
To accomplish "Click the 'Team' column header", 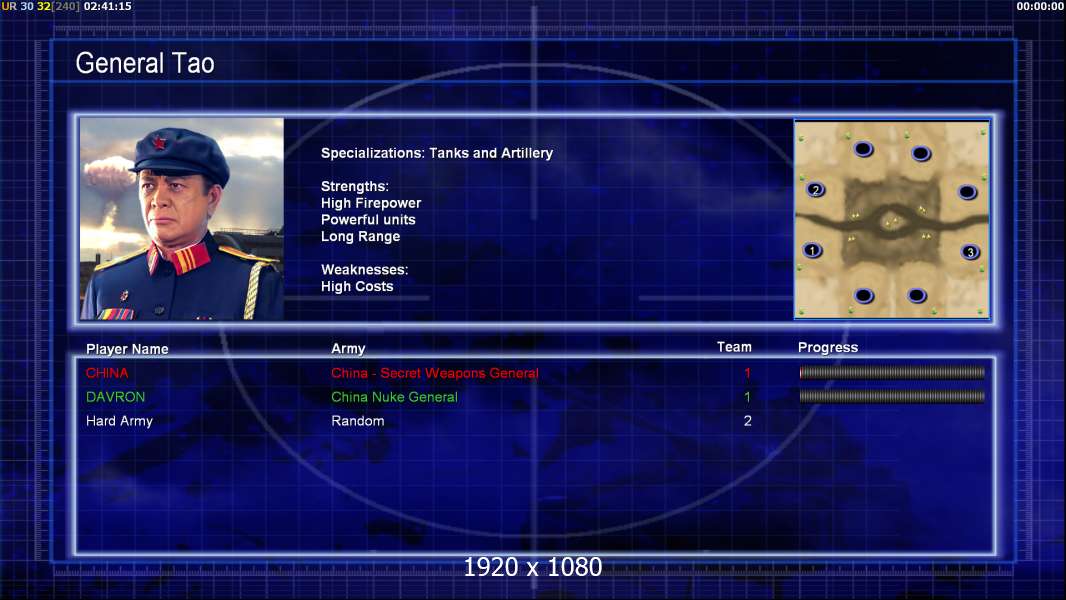I will [x=734, y=347].
